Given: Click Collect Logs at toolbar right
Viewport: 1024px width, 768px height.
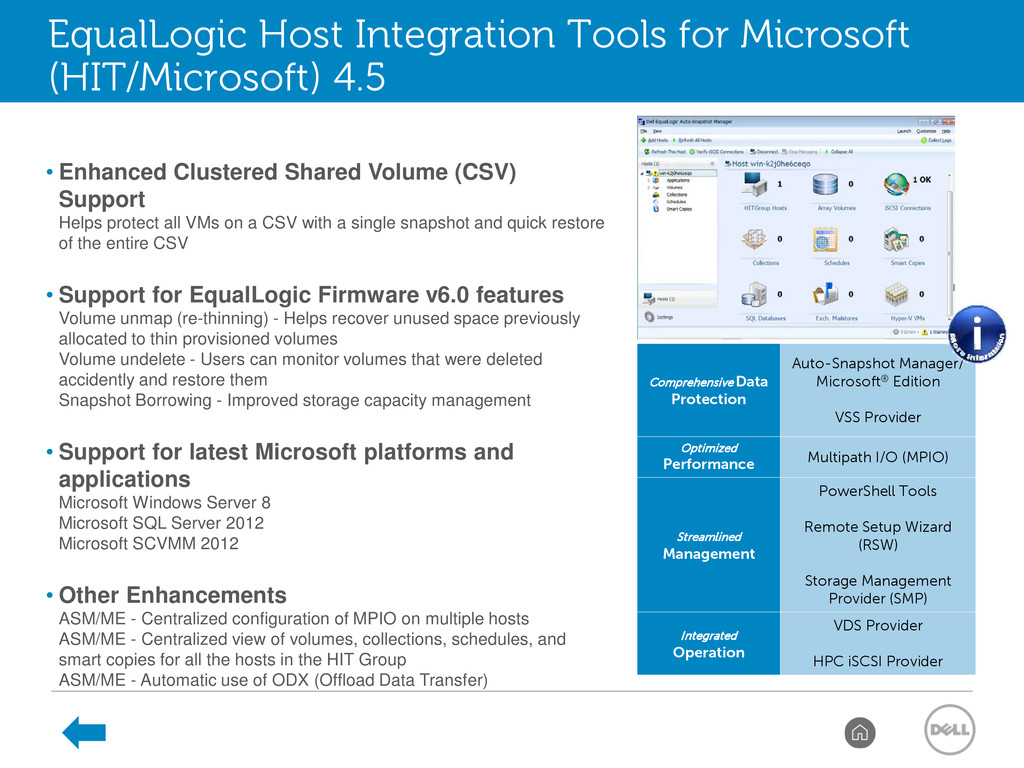Looking at the screenshot, I should (936, 140).
